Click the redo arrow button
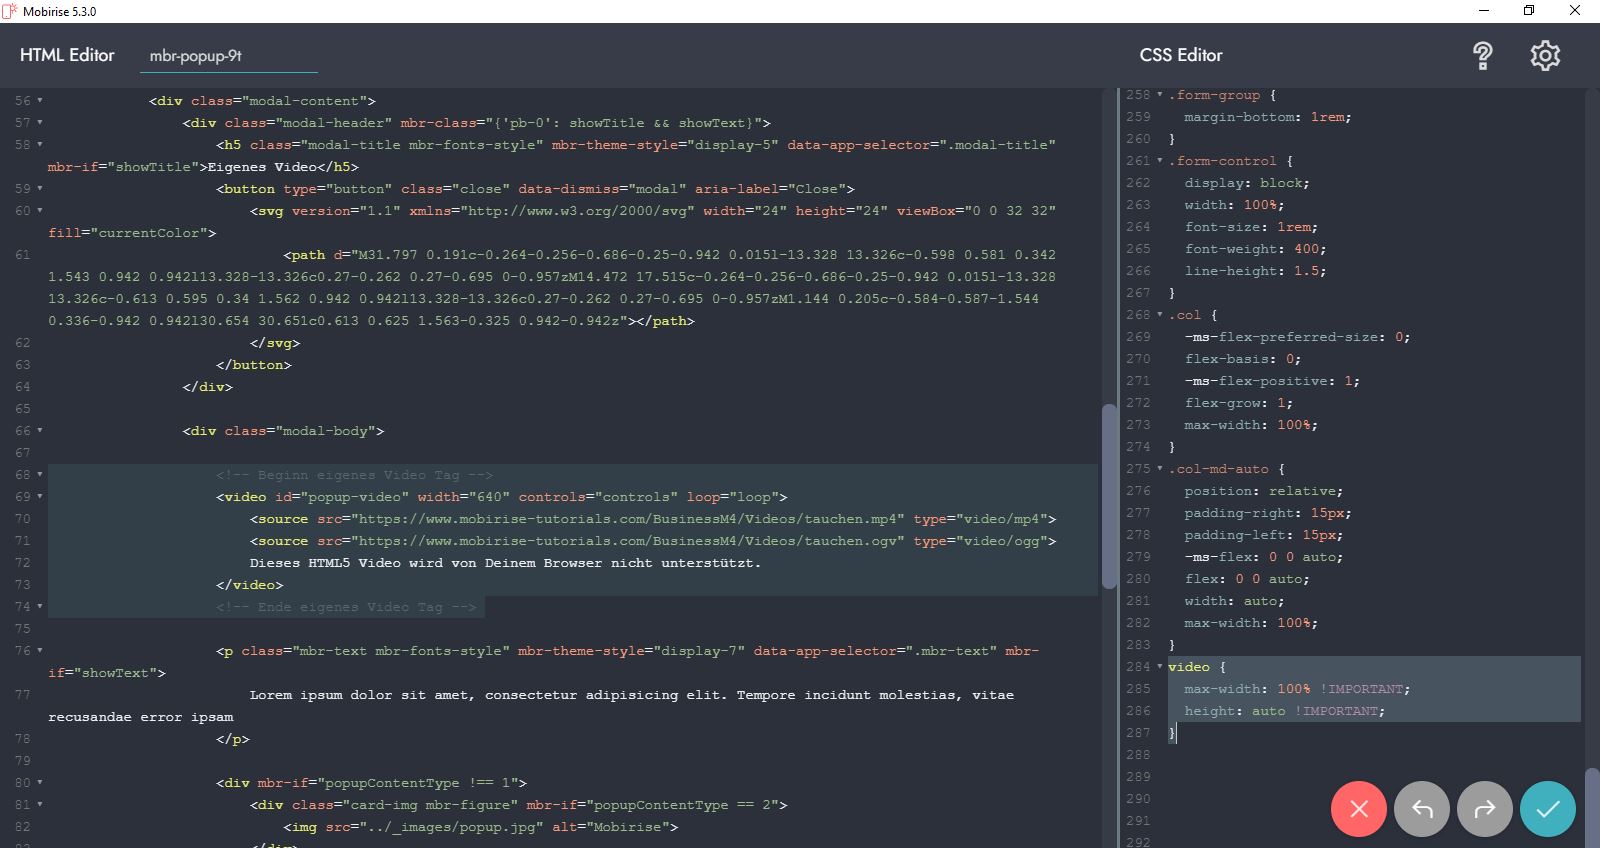1600x848 pixels. 1484,809
